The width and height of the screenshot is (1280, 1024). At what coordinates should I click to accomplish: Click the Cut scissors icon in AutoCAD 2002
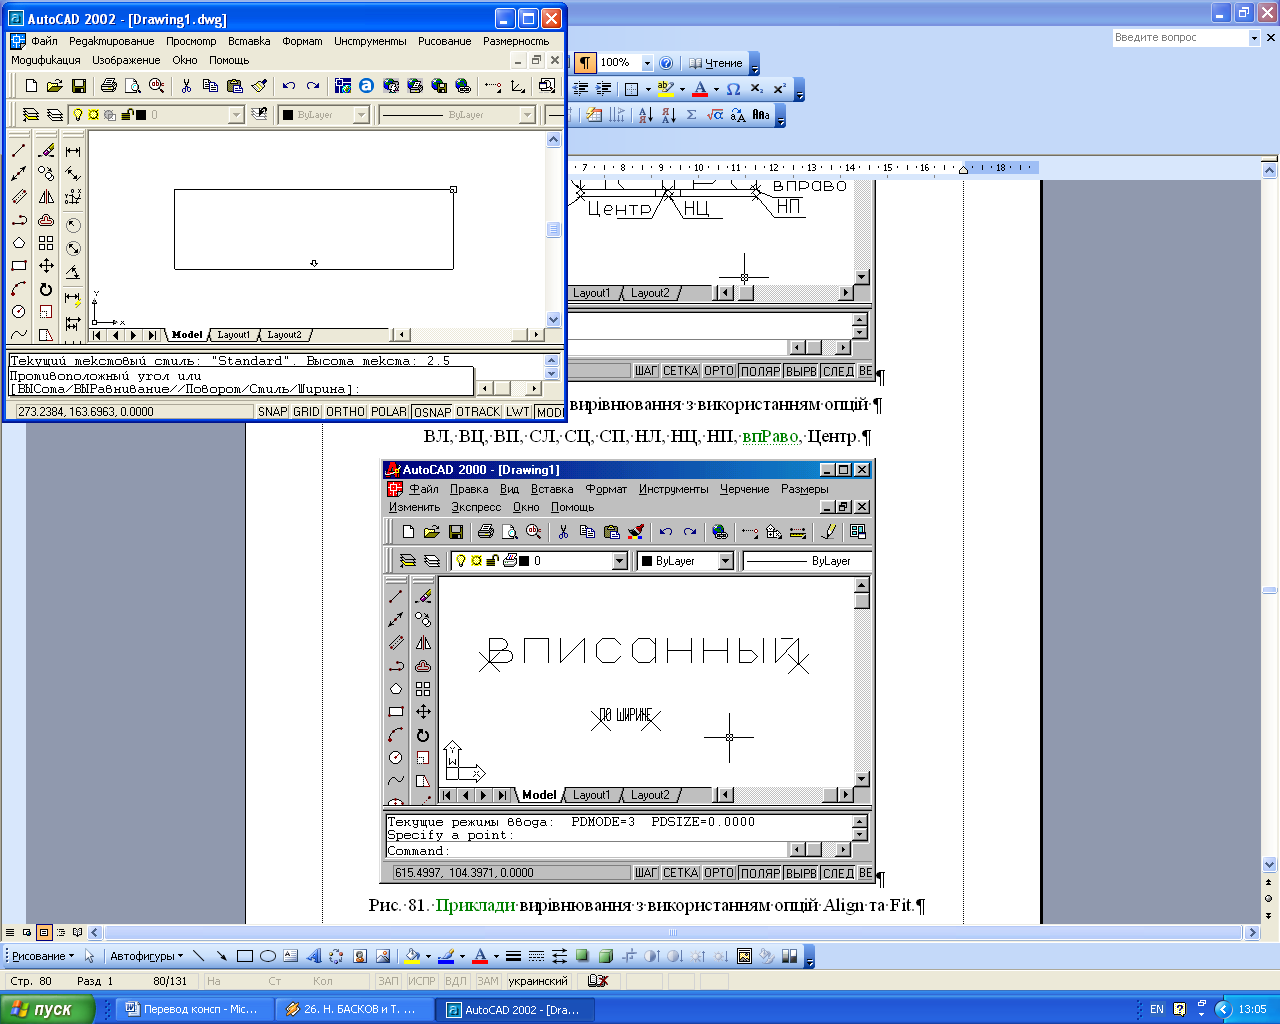[x=186, y=86]
